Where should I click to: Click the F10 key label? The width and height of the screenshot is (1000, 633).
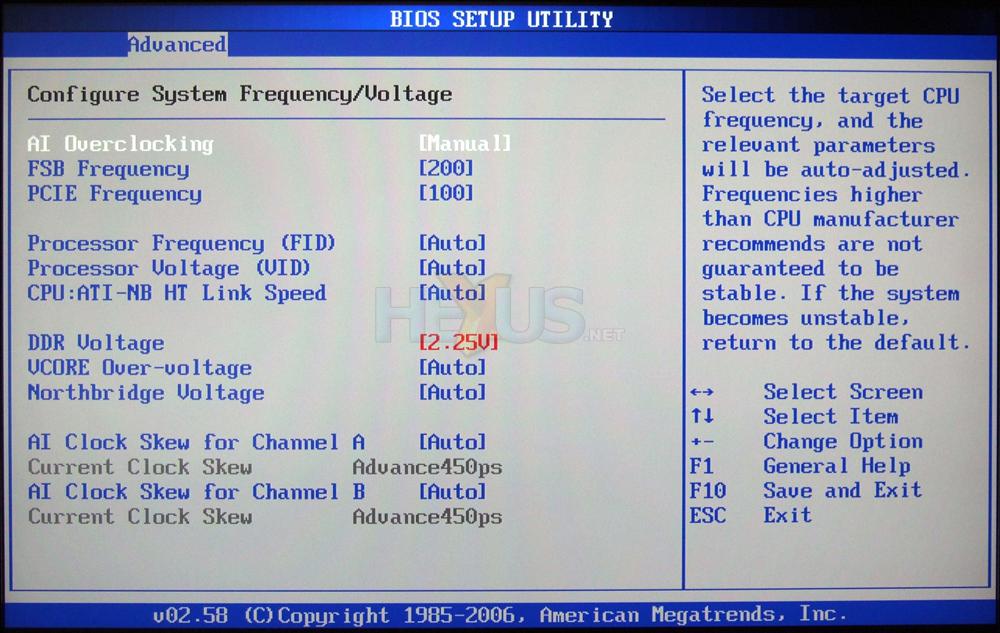(x=708, y=491)
